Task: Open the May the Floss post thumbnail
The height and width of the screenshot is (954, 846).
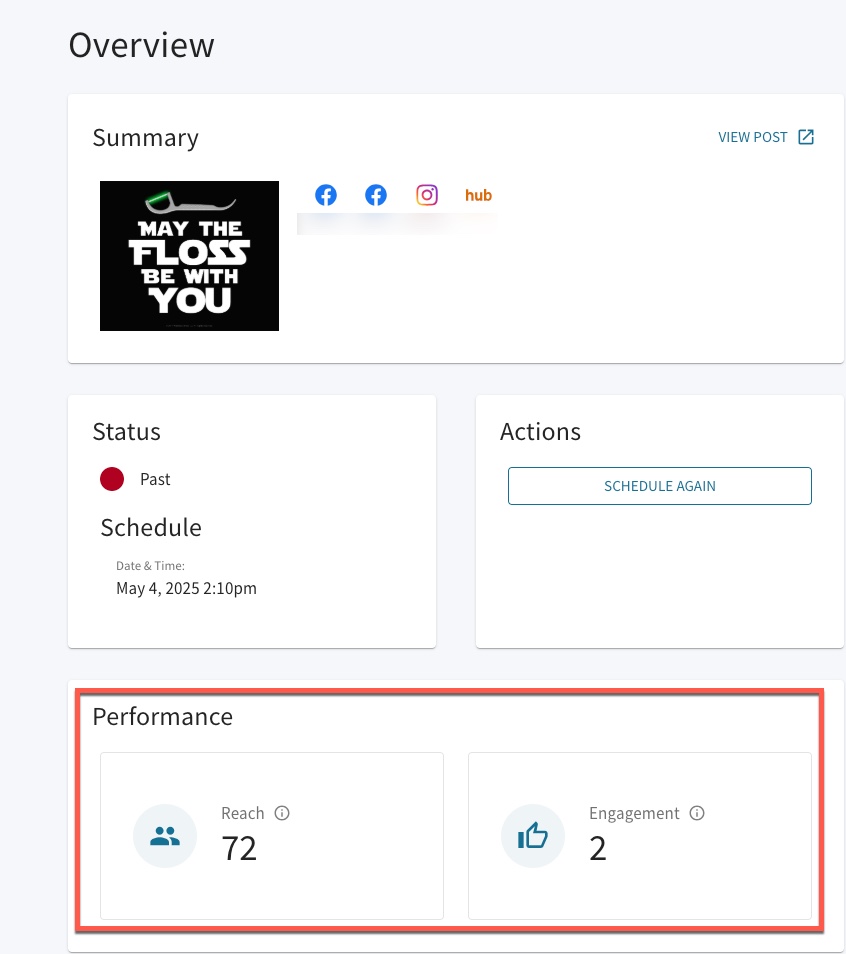Action: click(x=189, y=256)
